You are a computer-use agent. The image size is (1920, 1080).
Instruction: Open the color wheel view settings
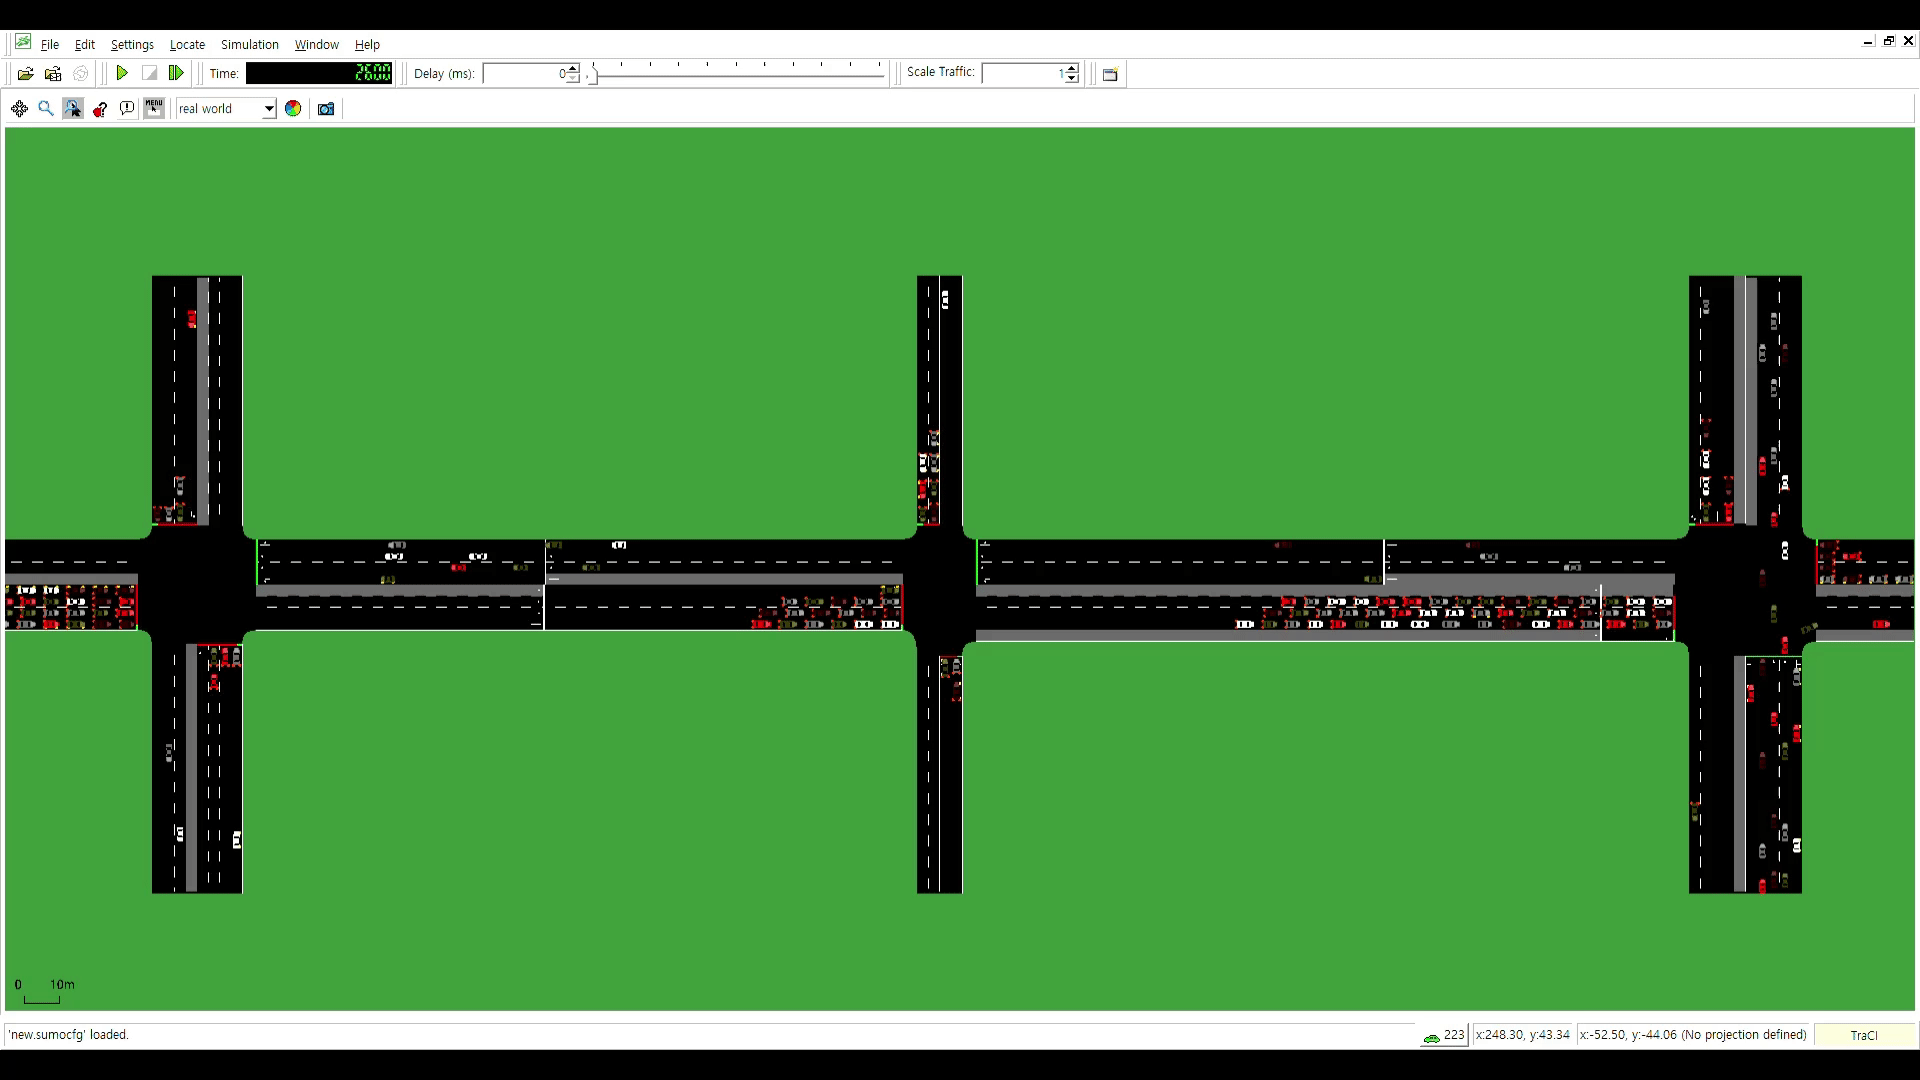(293, 109)
